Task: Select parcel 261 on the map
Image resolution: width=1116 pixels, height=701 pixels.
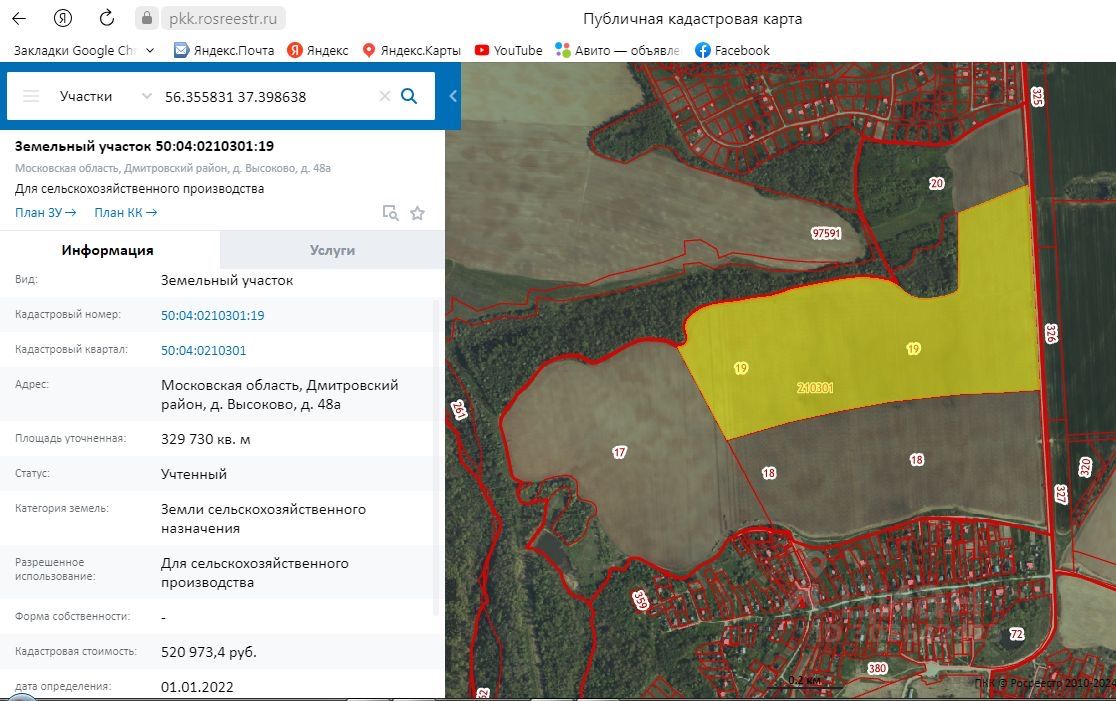Action: pos(459,410)
